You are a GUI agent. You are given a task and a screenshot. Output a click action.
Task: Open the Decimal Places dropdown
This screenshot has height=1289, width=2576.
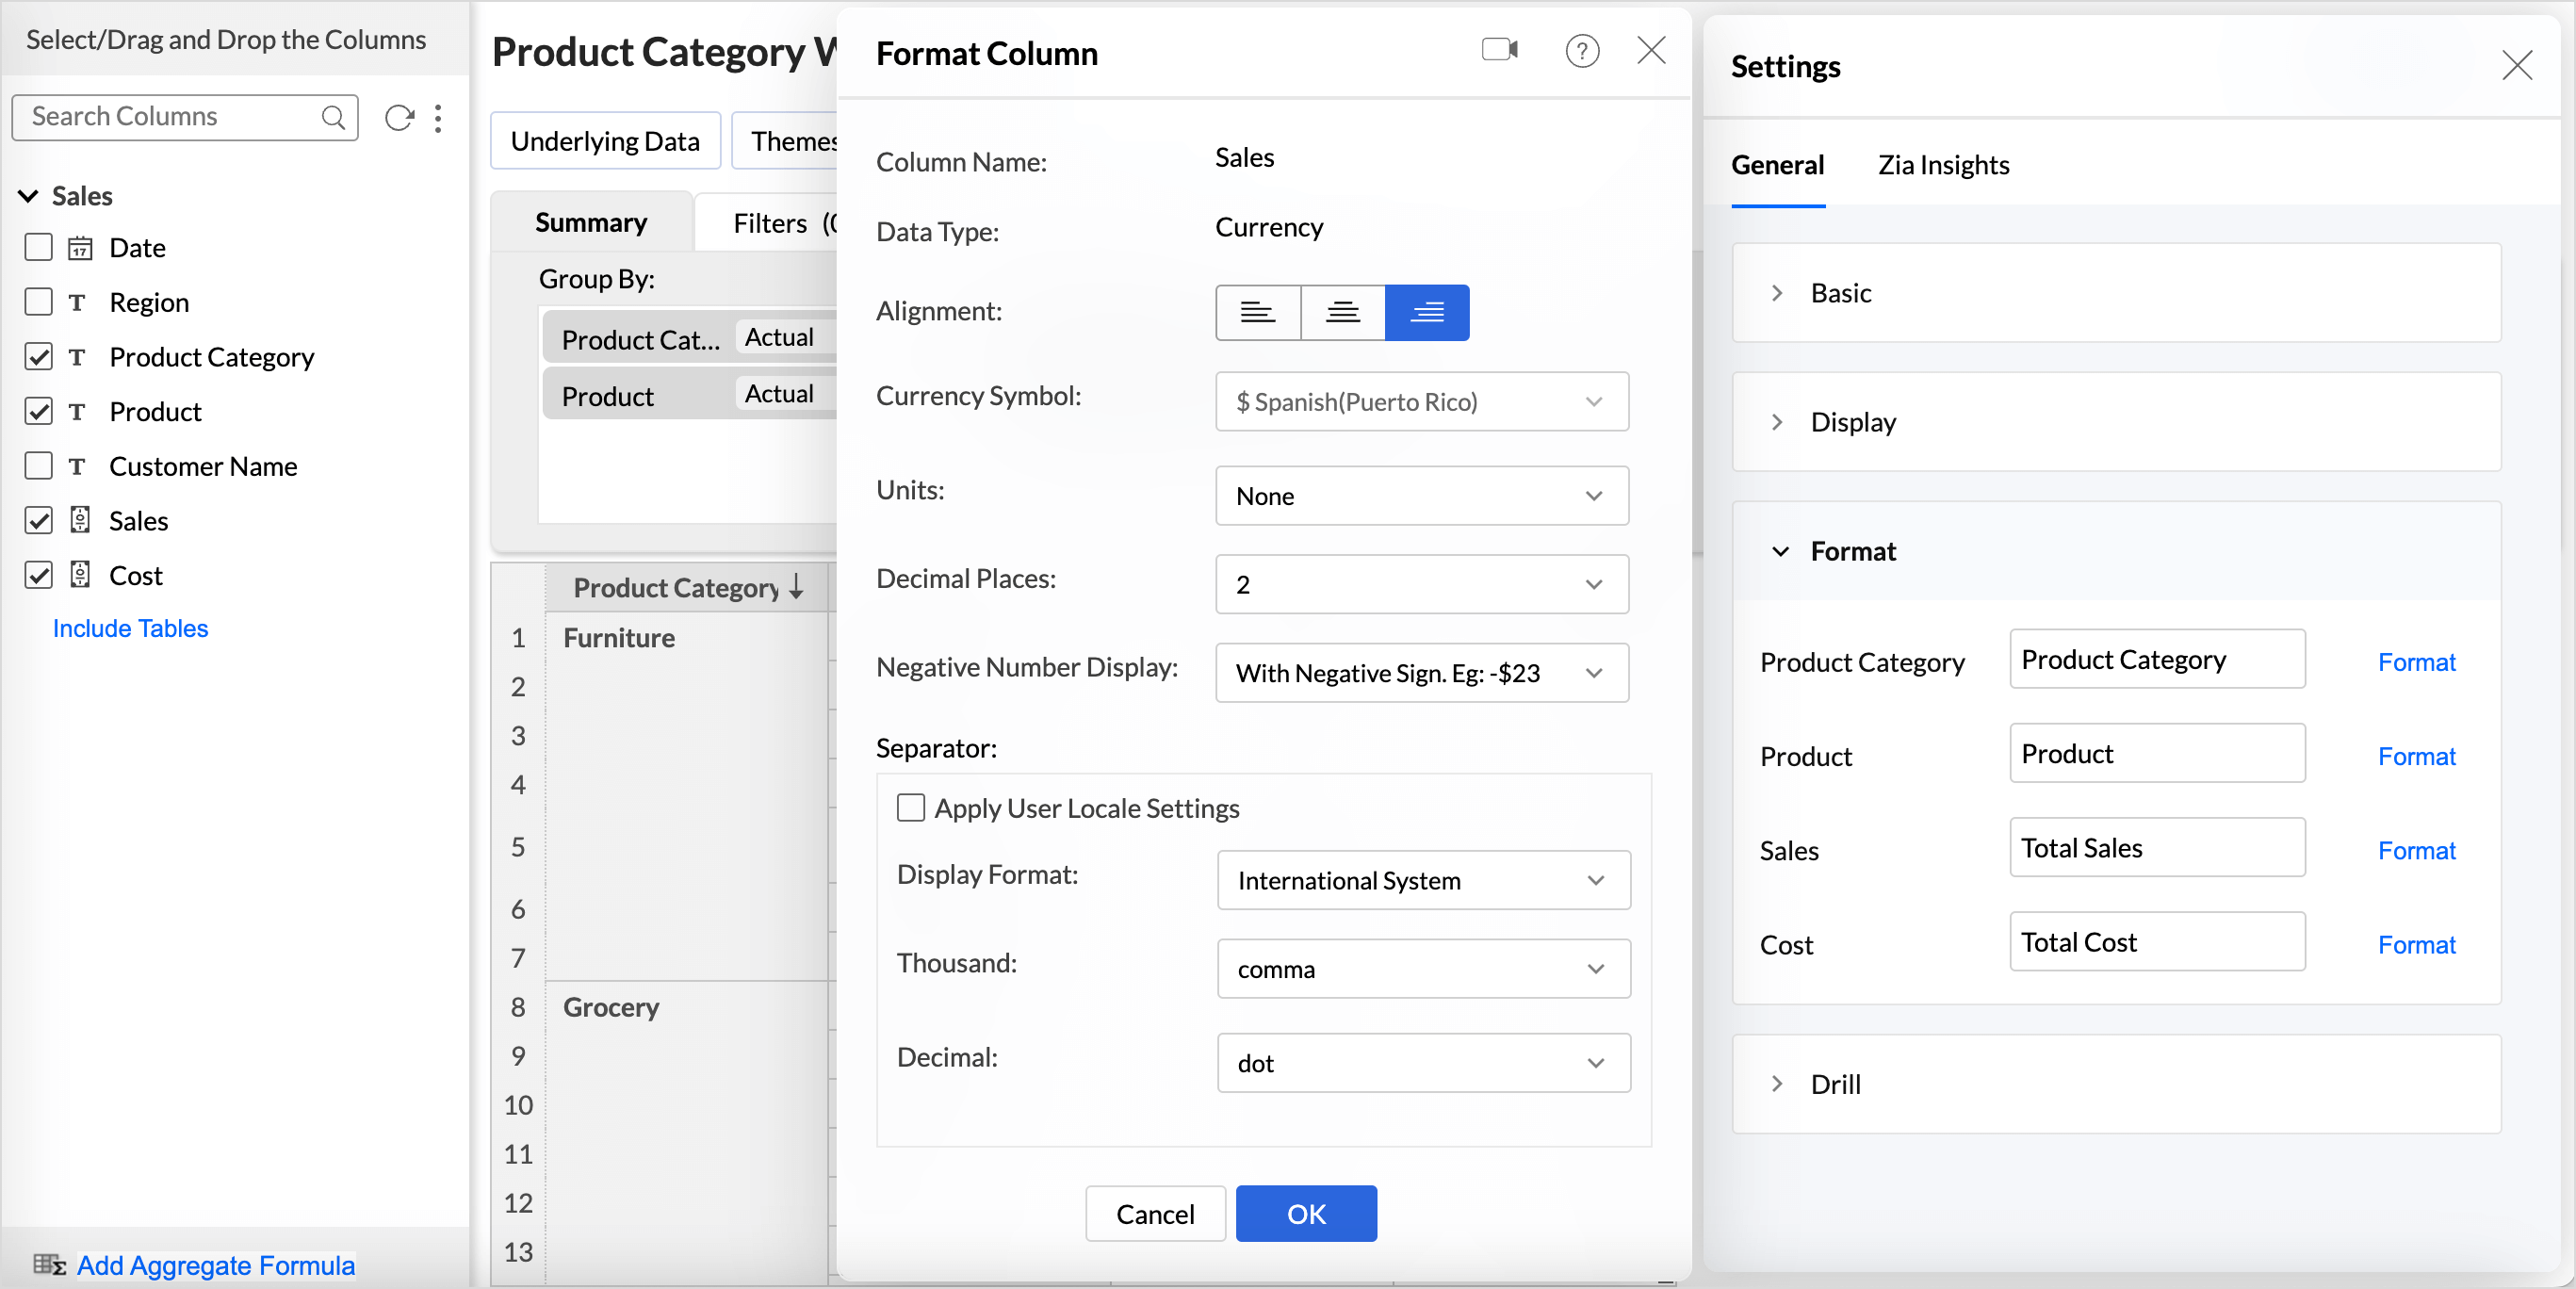(1421, 584)
